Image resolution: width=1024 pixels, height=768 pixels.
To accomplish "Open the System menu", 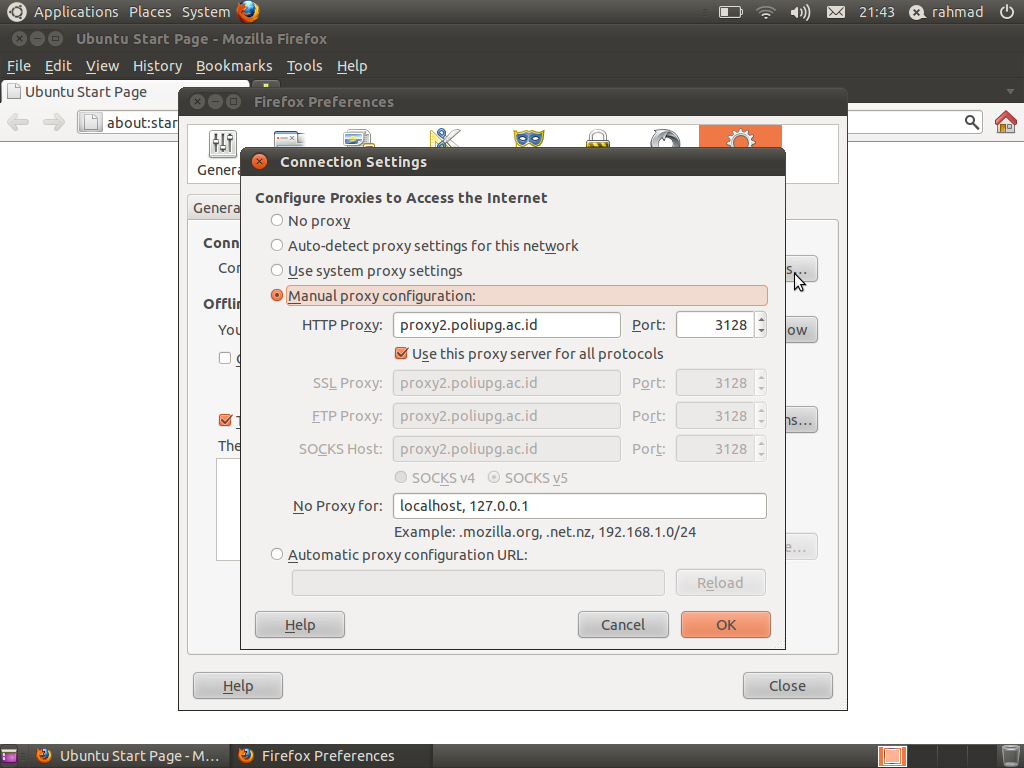I will click(x=206, y=12).
